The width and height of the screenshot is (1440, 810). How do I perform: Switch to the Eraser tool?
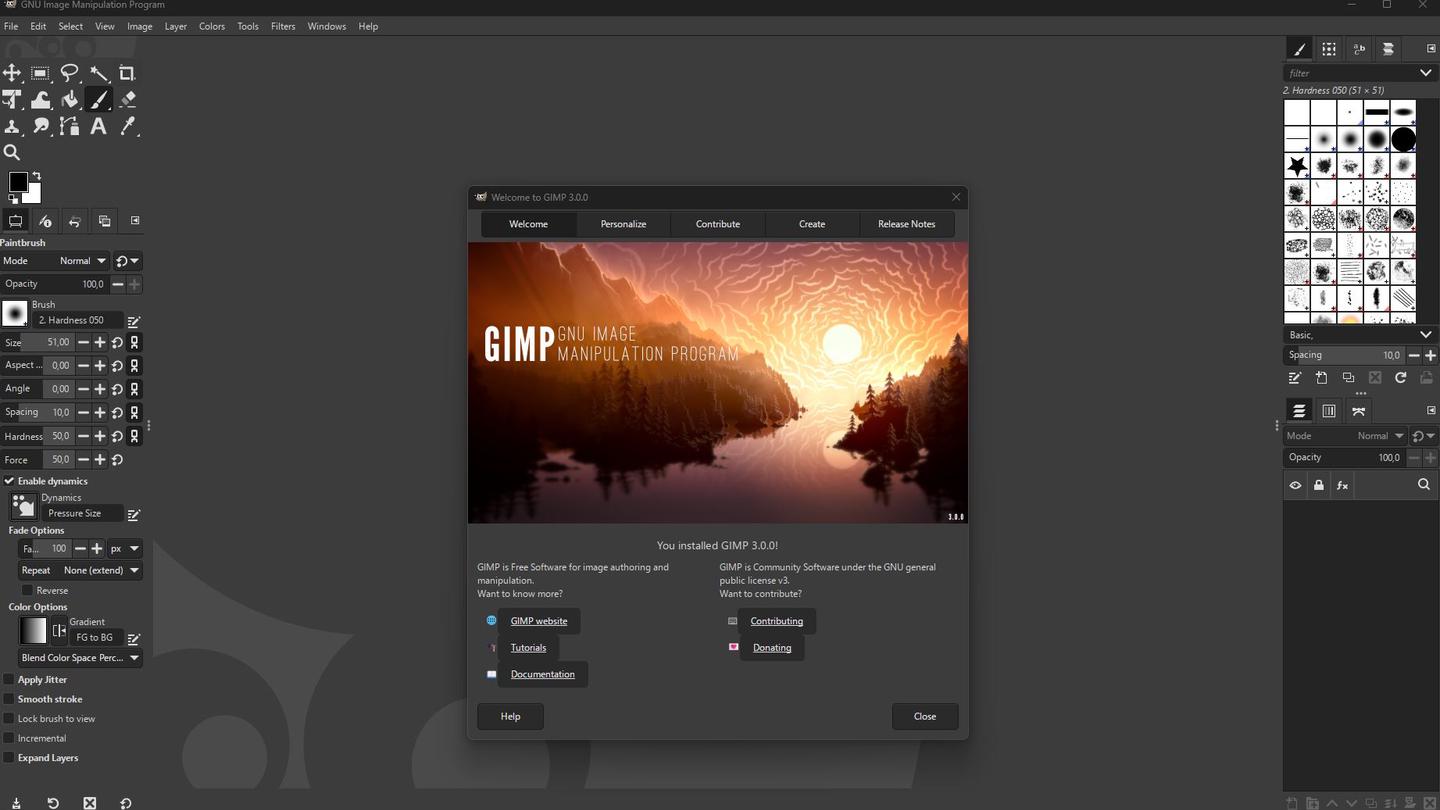(x=127, y=99)
